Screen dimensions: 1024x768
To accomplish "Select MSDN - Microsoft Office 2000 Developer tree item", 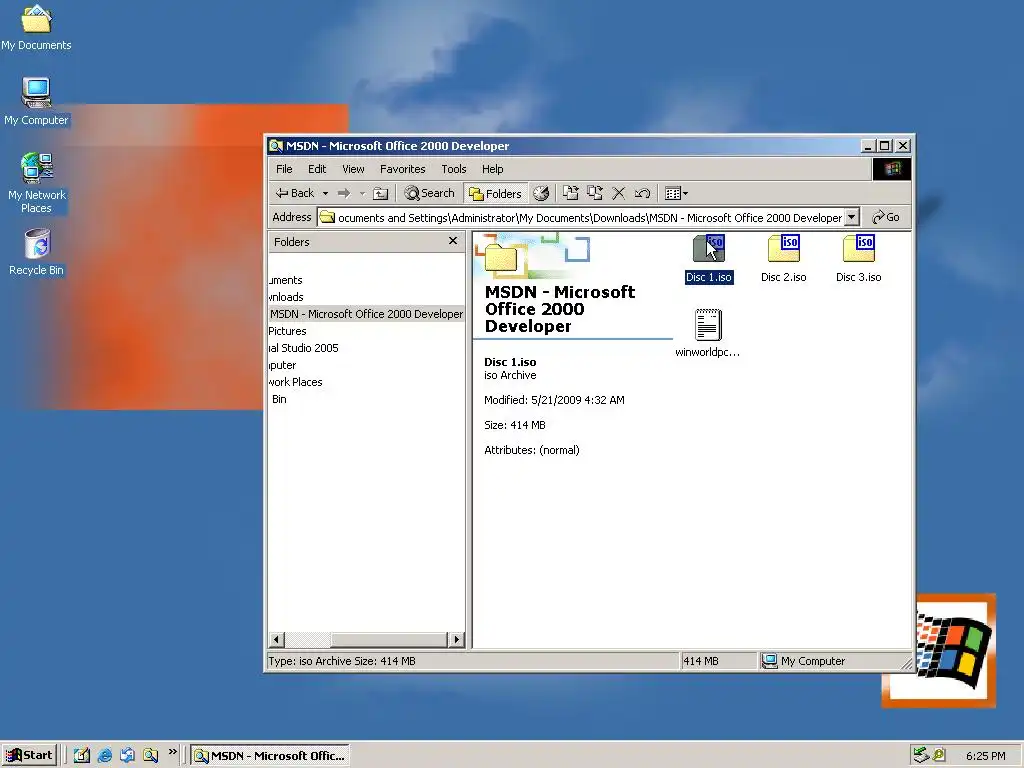I will tap(366, 314).
